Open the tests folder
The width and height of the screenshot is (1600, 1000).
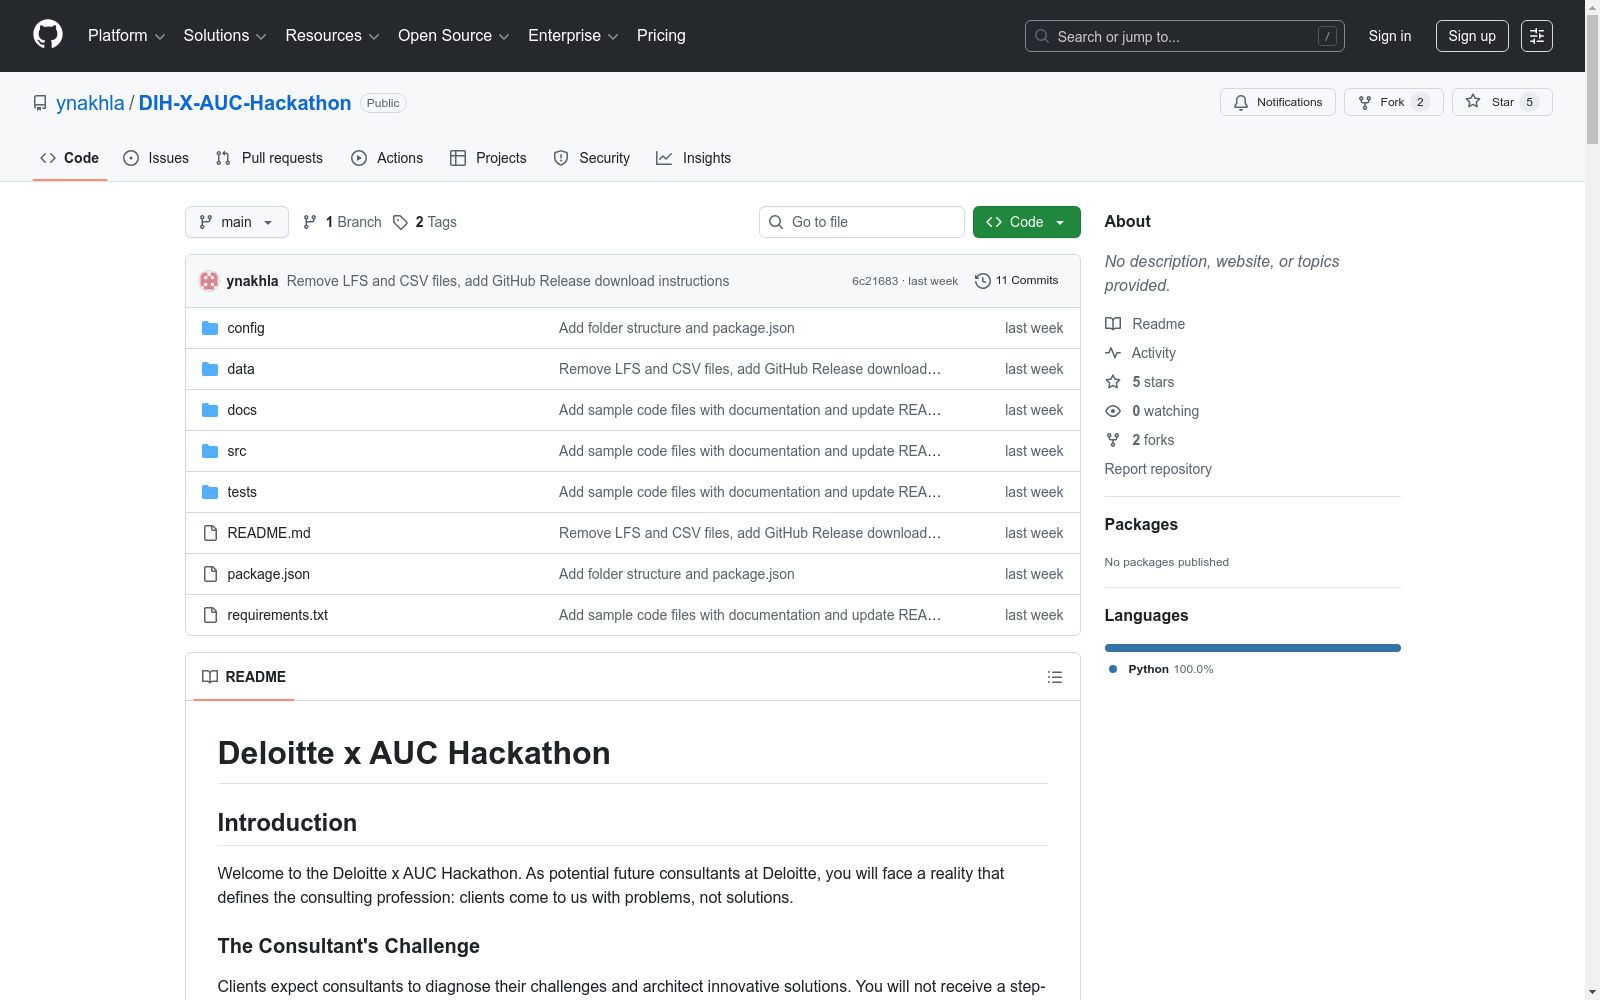242,492
